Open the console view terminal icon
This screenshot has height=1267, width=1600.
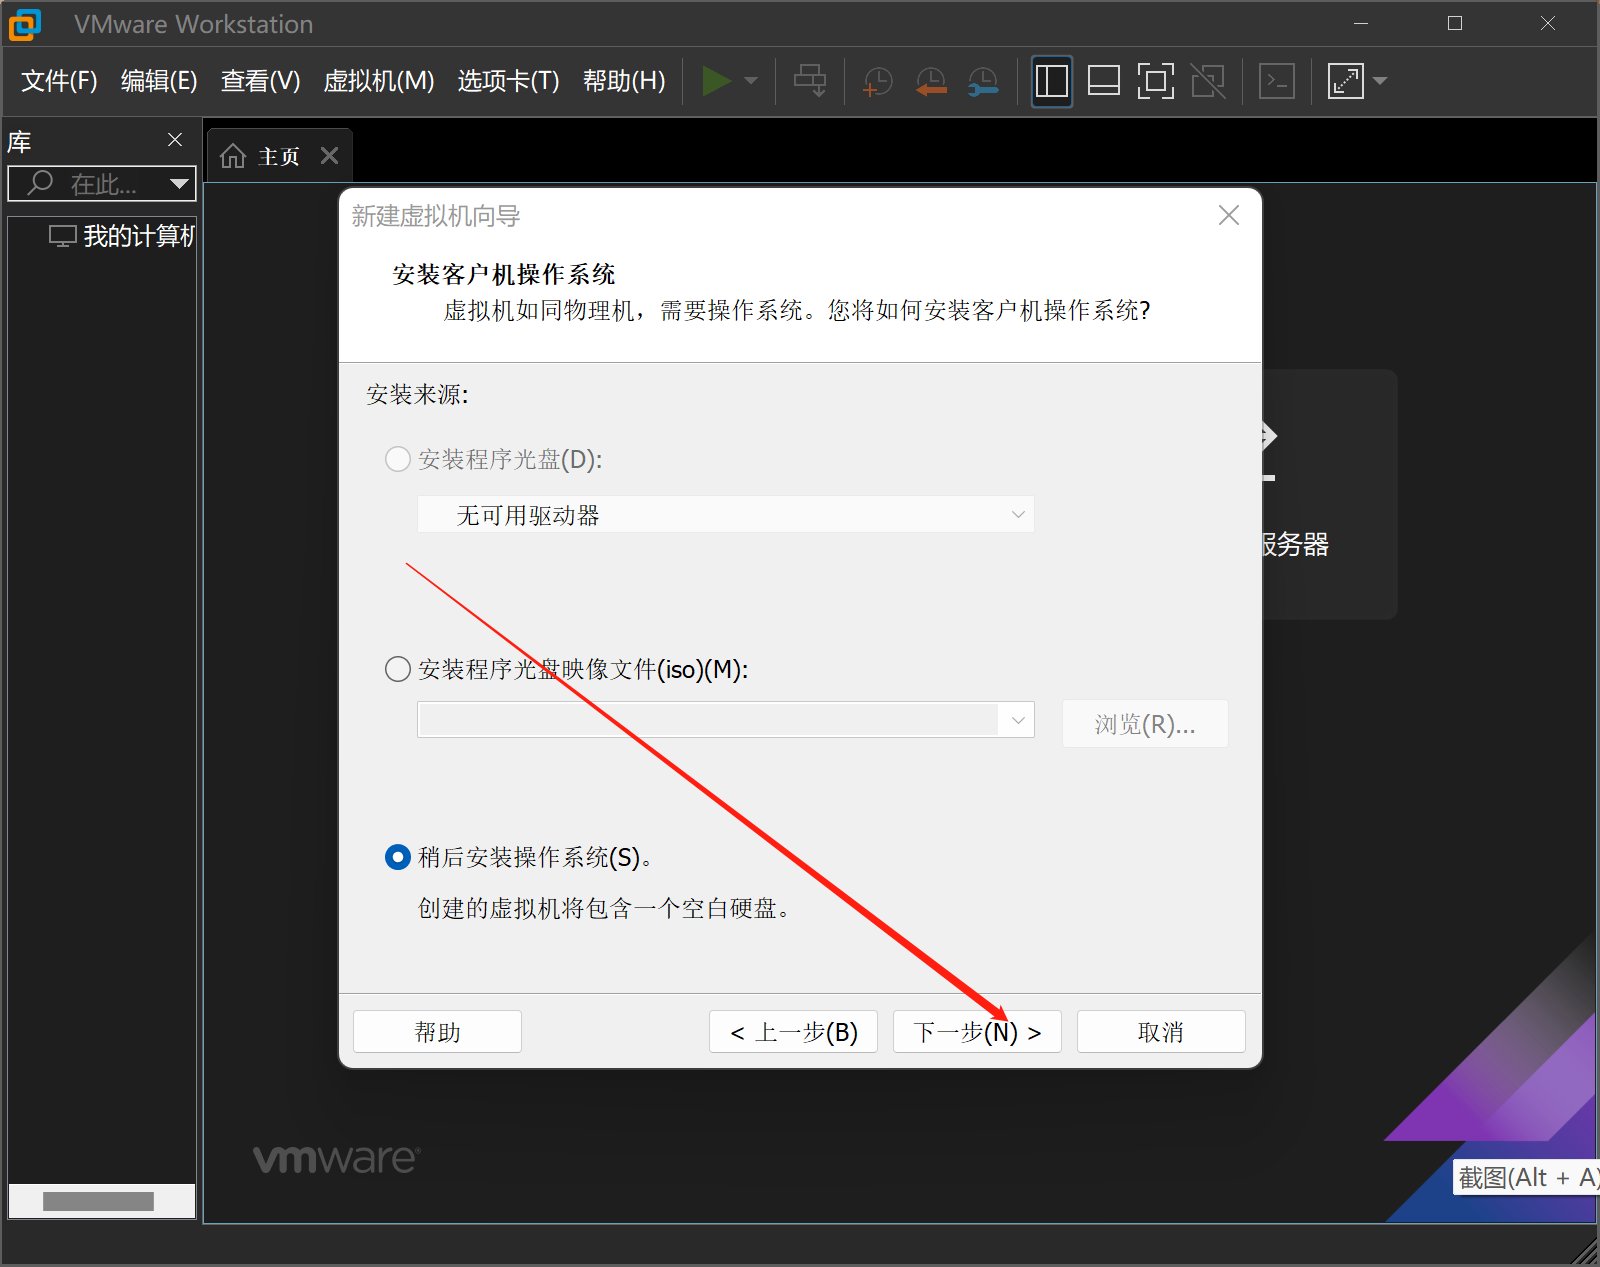[1277, 81]
